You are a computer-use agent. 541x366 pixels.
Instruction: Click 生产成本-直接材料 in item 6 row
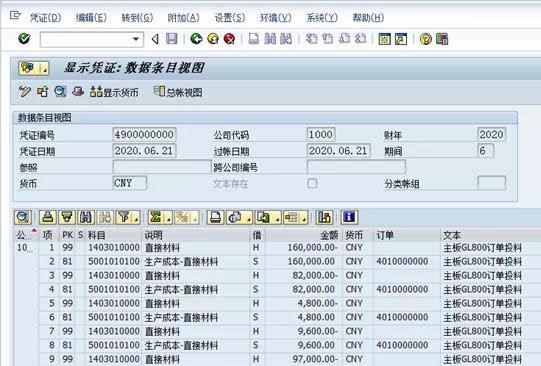click(181, 317)
